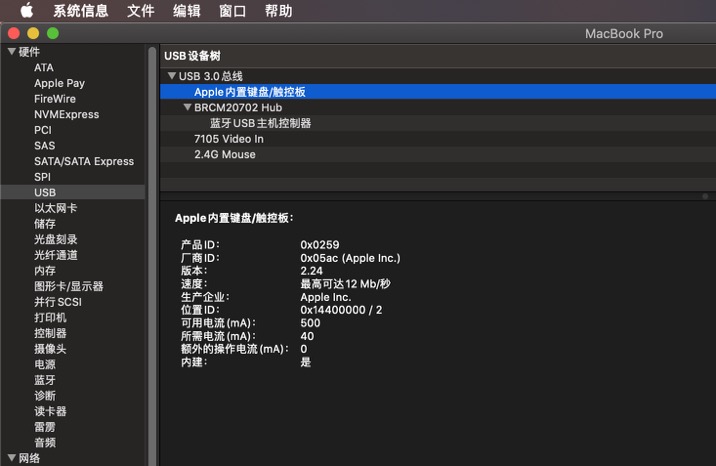Select SPI in the sidebar
The image size is (716, 466).
42,177
